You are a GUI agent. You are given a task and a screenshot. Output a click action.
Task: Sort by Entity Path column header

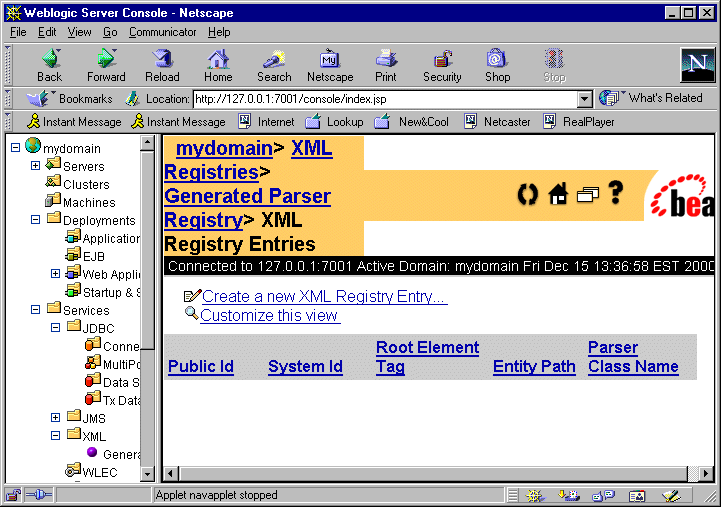[534, 366]
